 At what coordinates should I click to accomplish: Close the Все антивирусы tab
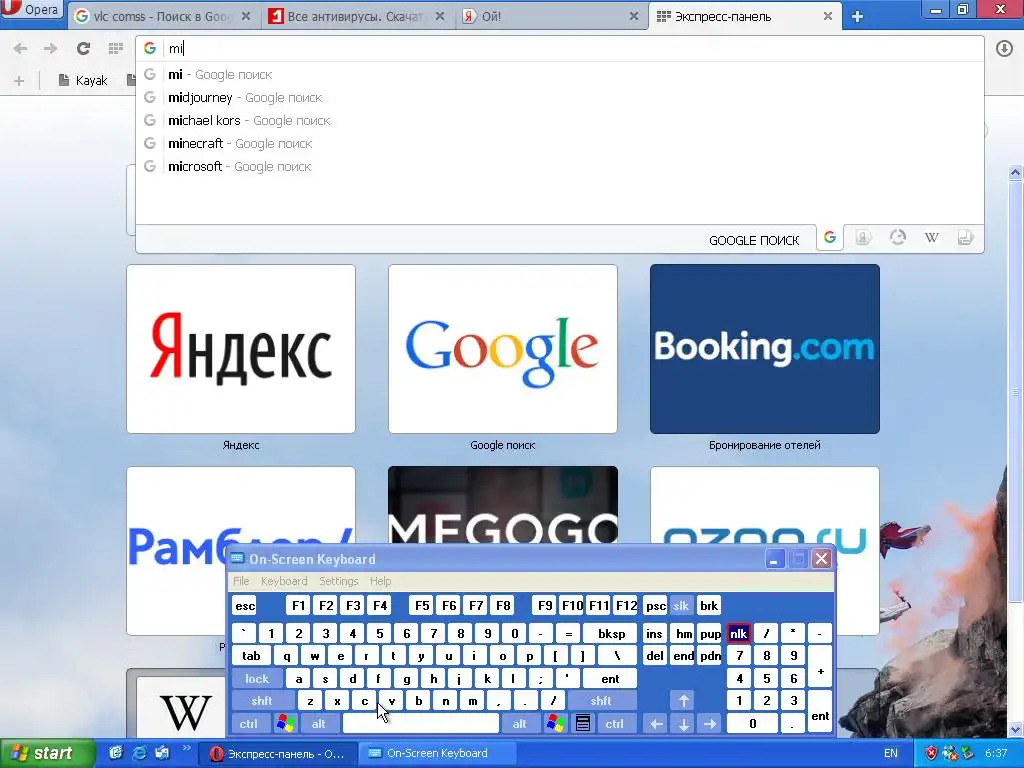tap(440, 16)
